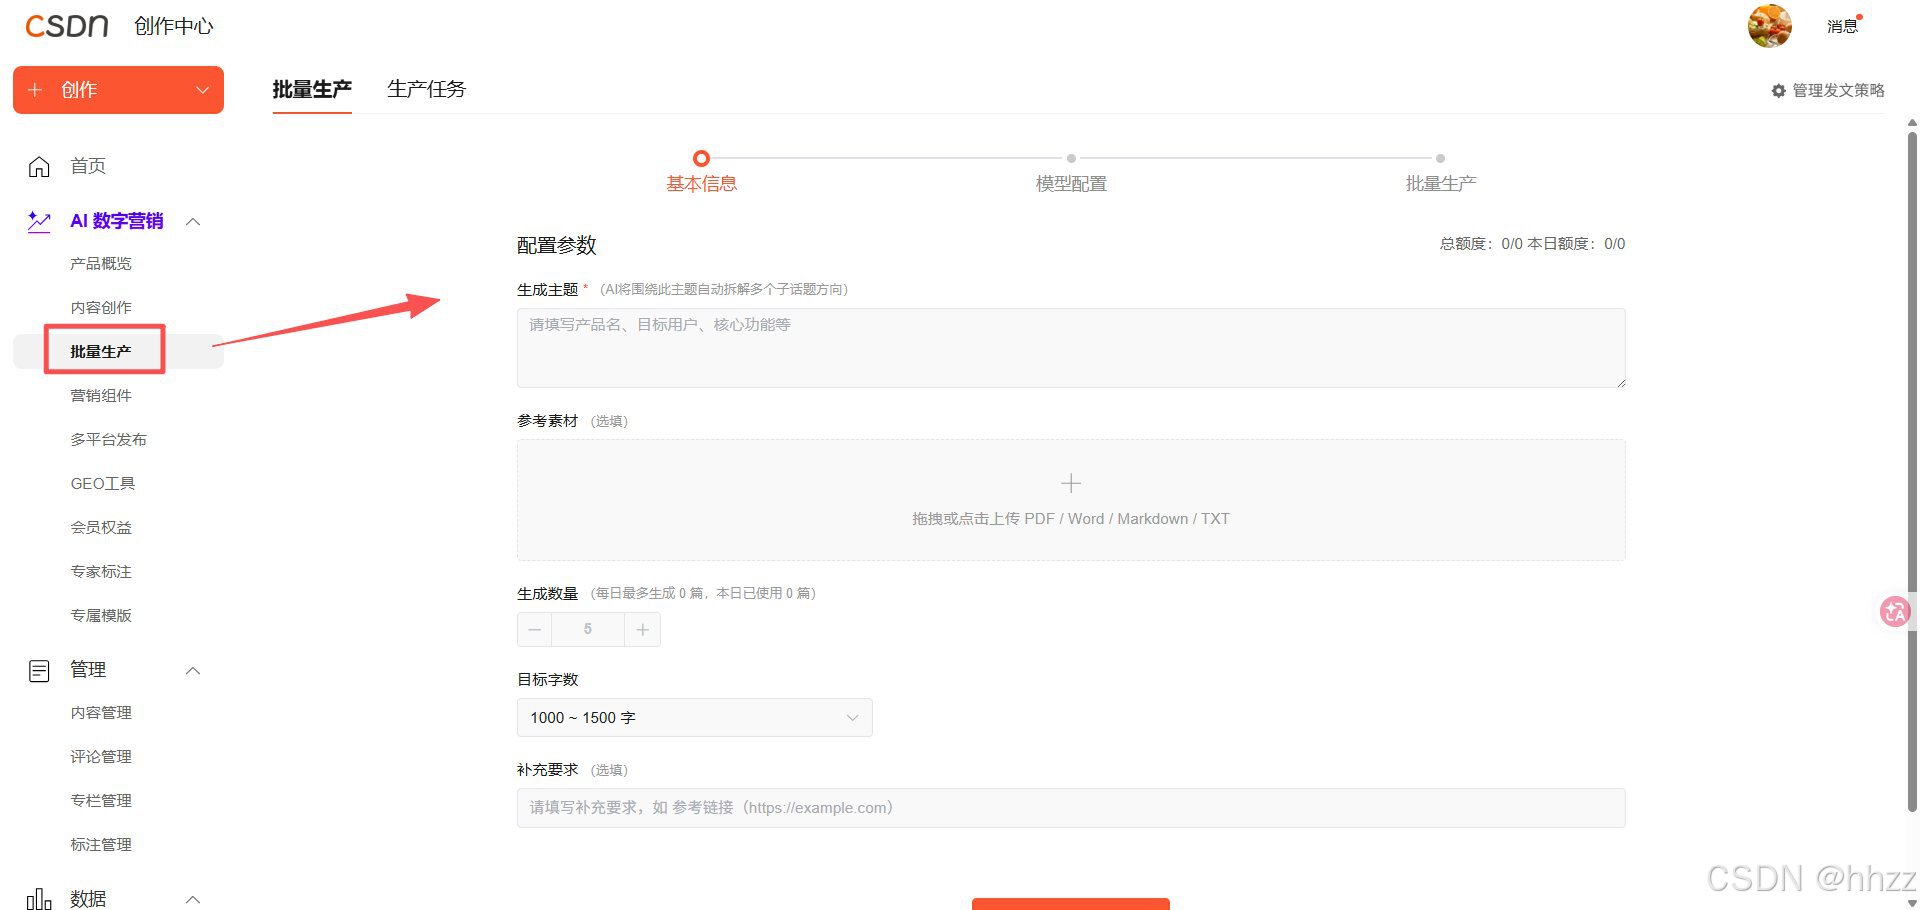Click the 创作中心 header title
This screenshot has width=1920, height=910.
pos(174,27)
